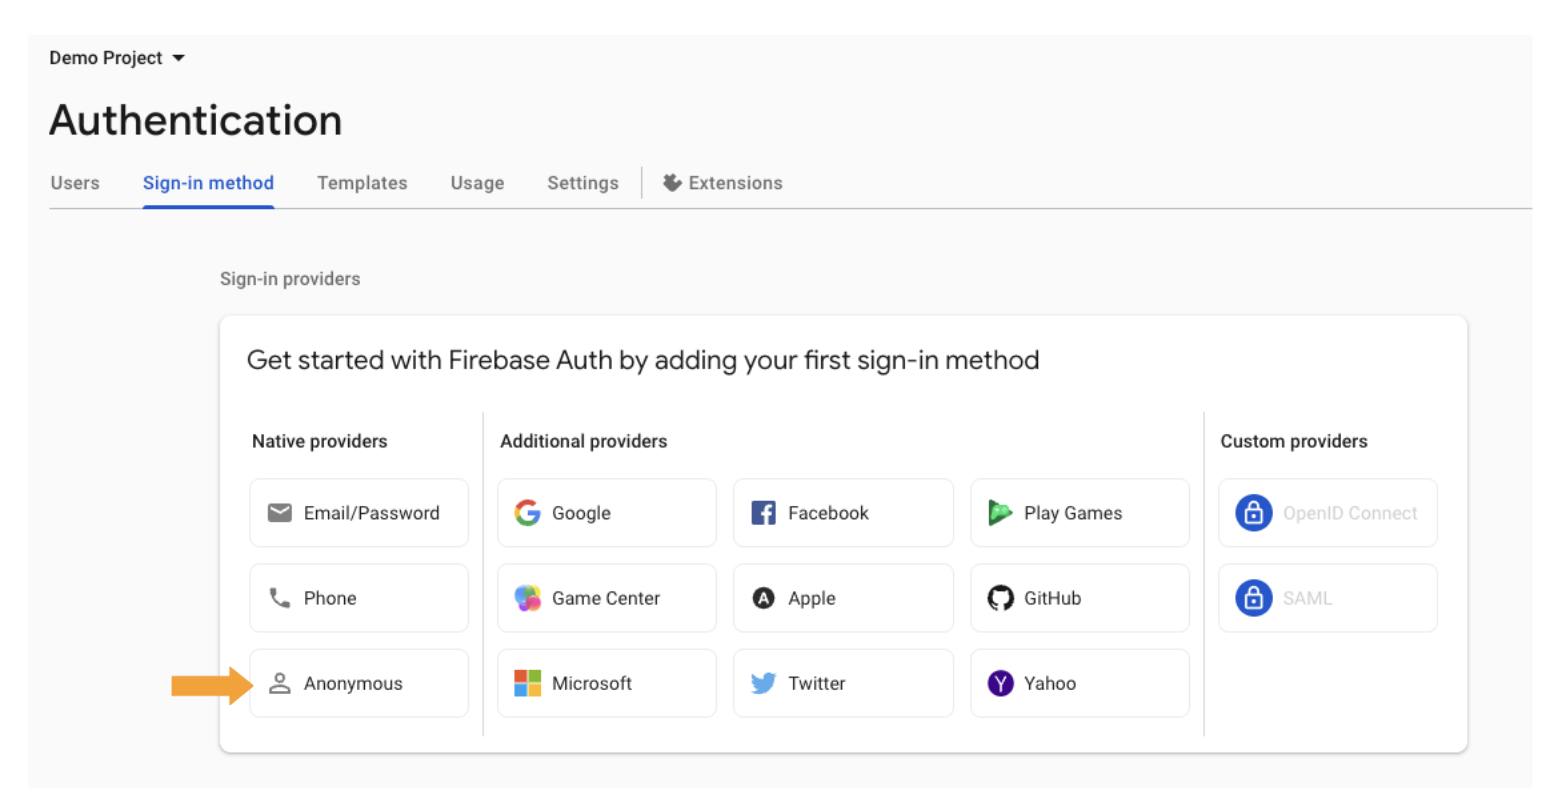Click the Twitter bird icon
1564x810 pixels.
click(763, 683)
